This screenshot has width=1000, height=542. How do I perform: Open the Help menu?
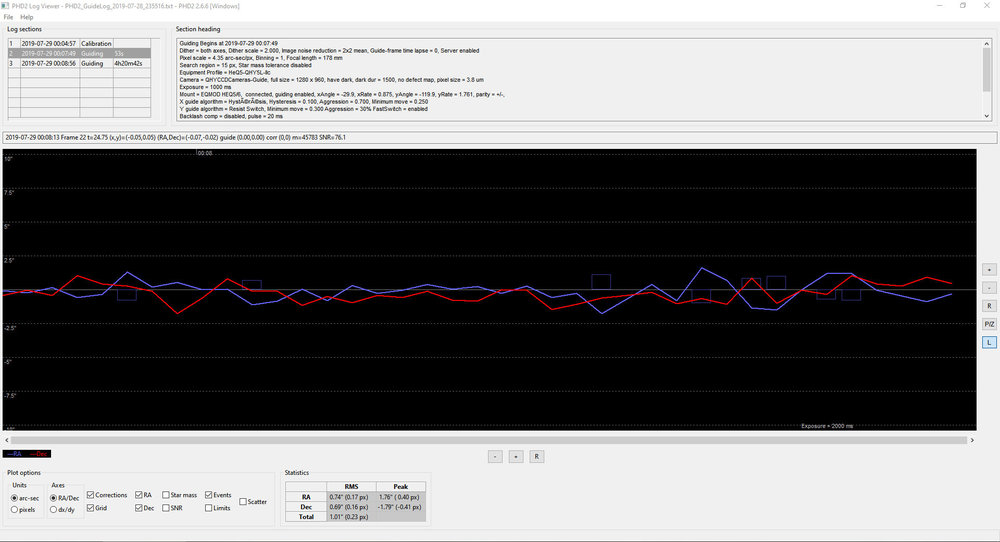[x=27, y=17]
